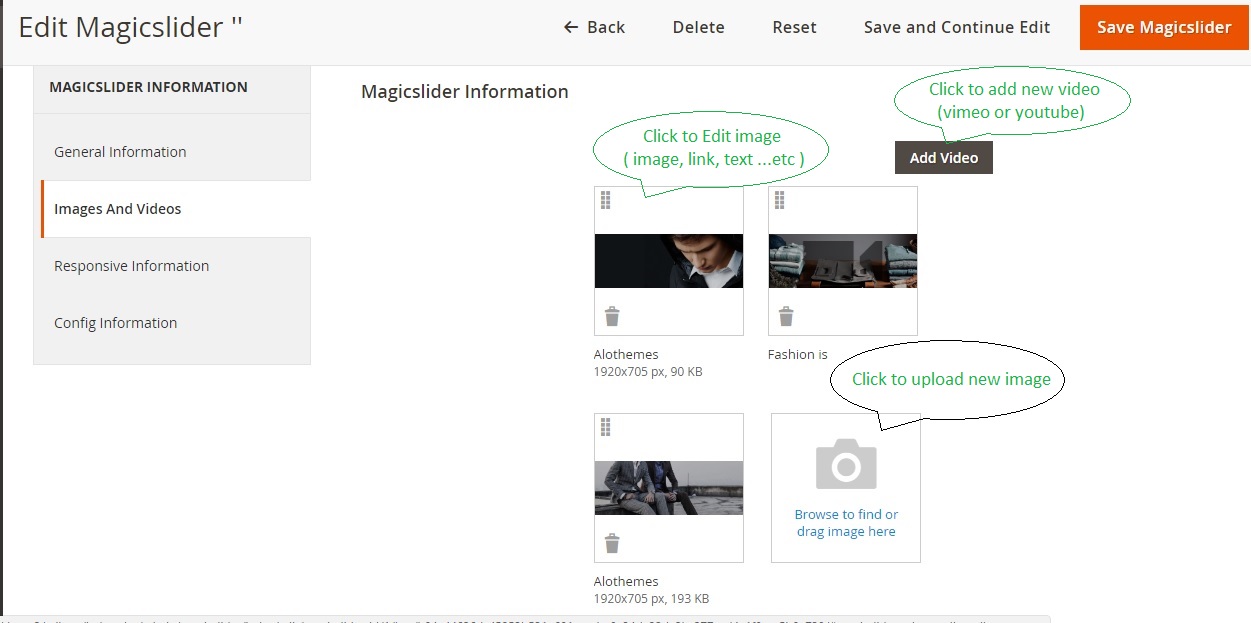Select Images And Videos tab
This screenshot has height=623, width=1251.
(x=118, y=209)
